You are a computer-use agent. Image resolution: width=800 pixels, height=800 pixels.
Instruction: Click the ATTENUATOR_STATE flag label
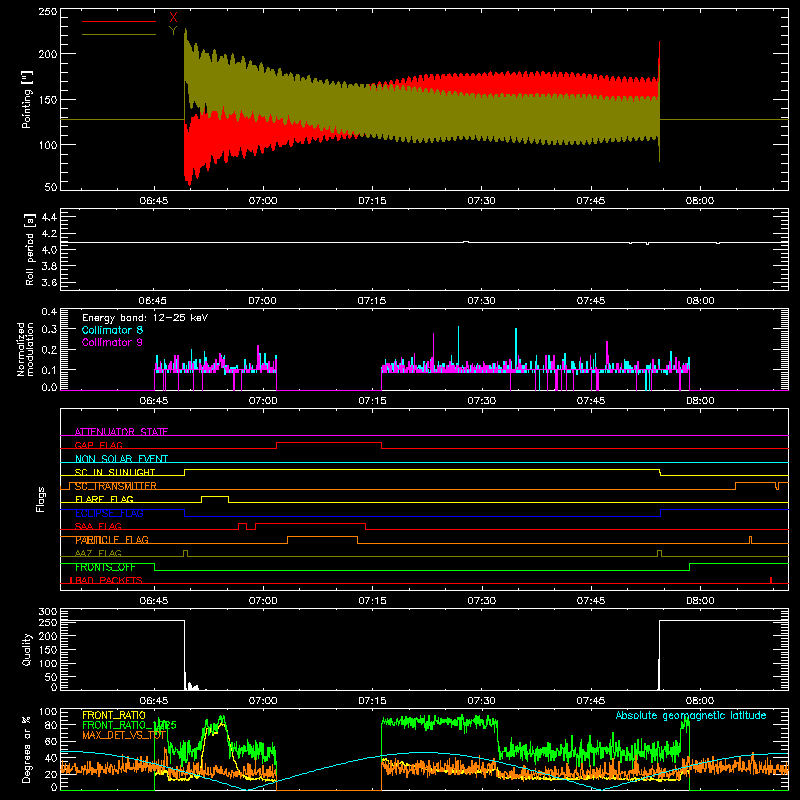click(x=121, y=432)
